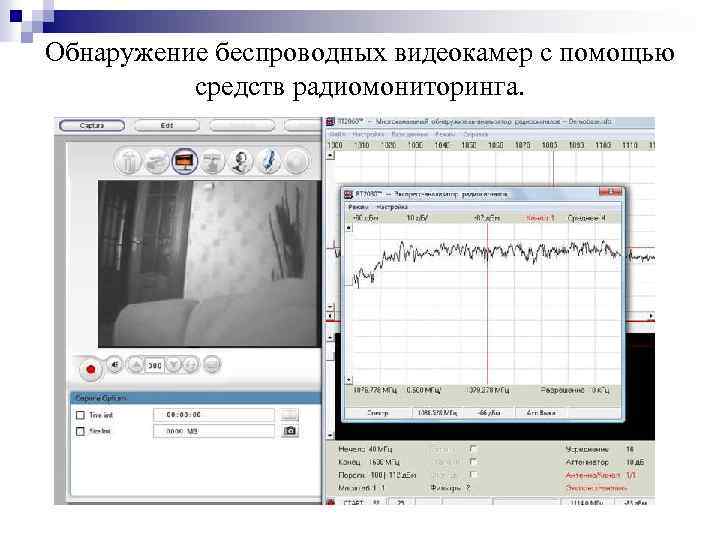Toggle the third checkbox in the analyzer settings panel
Screen dimensions: 720x540
pos(473,474)
